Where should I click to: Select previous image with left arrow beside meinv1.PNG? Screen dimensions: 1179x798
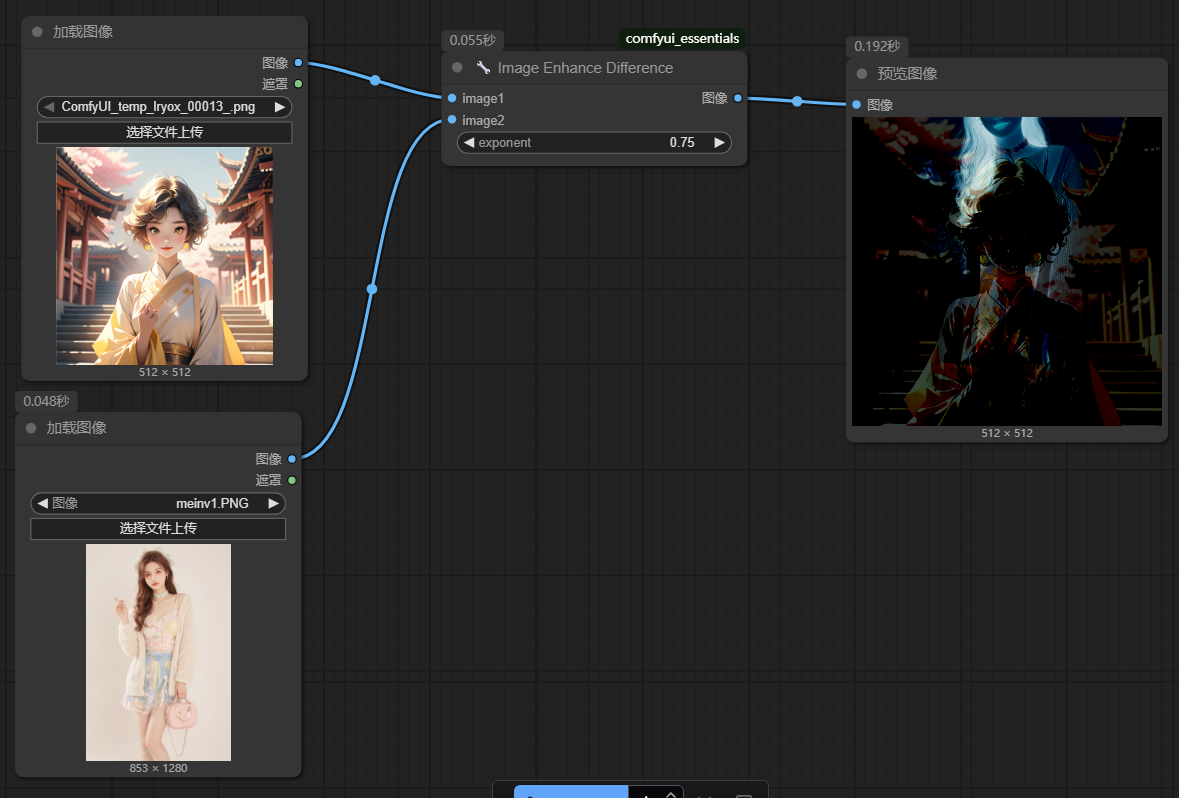[x=43, y=503]
